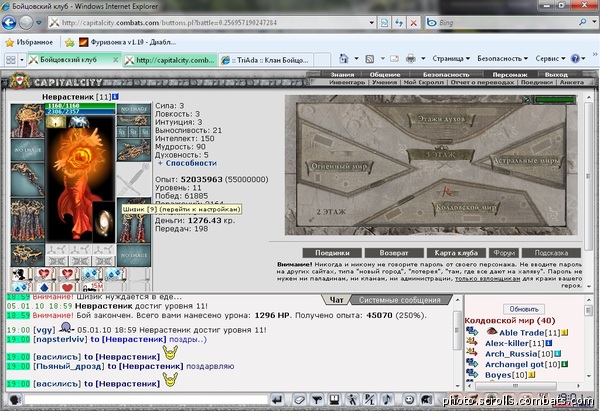Image resolution: width=600 pixels, height=411 pixels.
Task: Open the Персонаж game menu
Action: pos(510,74)
